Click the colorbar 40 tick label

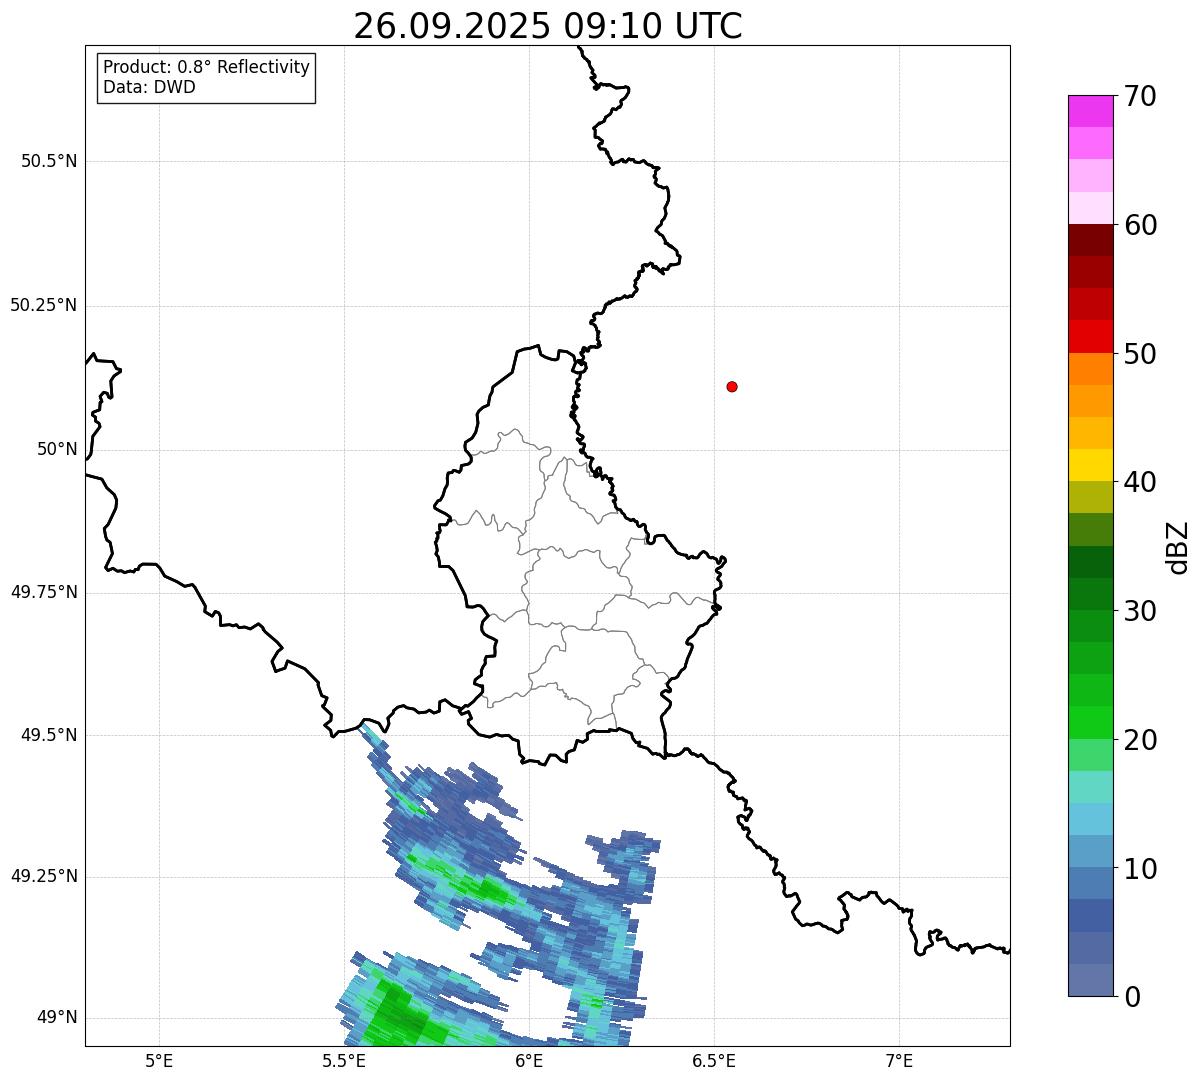1140,482
